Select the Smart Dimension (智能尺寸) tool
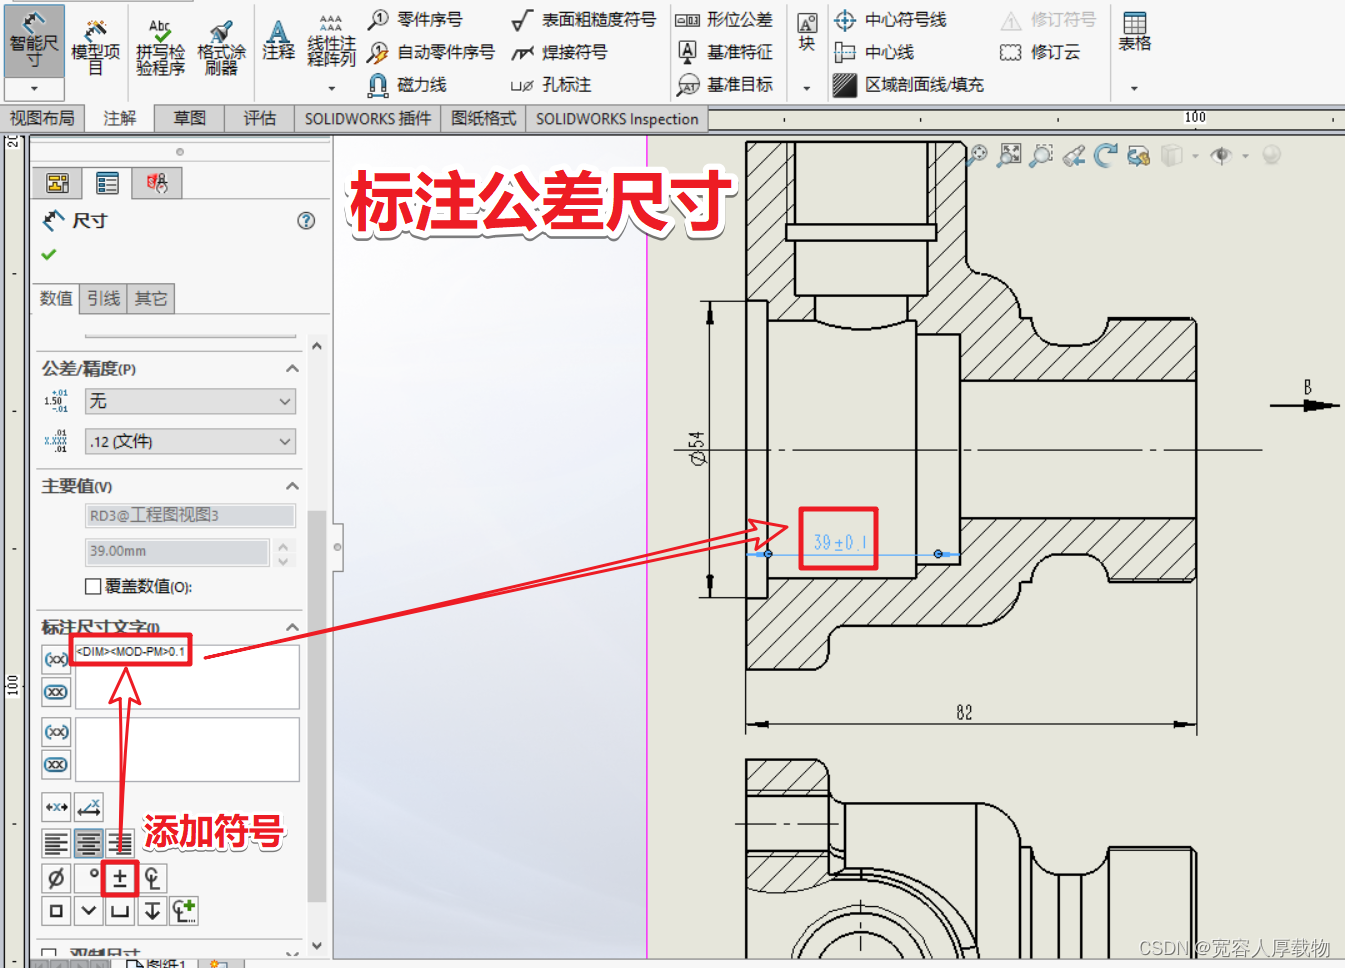 click(x=34, y=40)
